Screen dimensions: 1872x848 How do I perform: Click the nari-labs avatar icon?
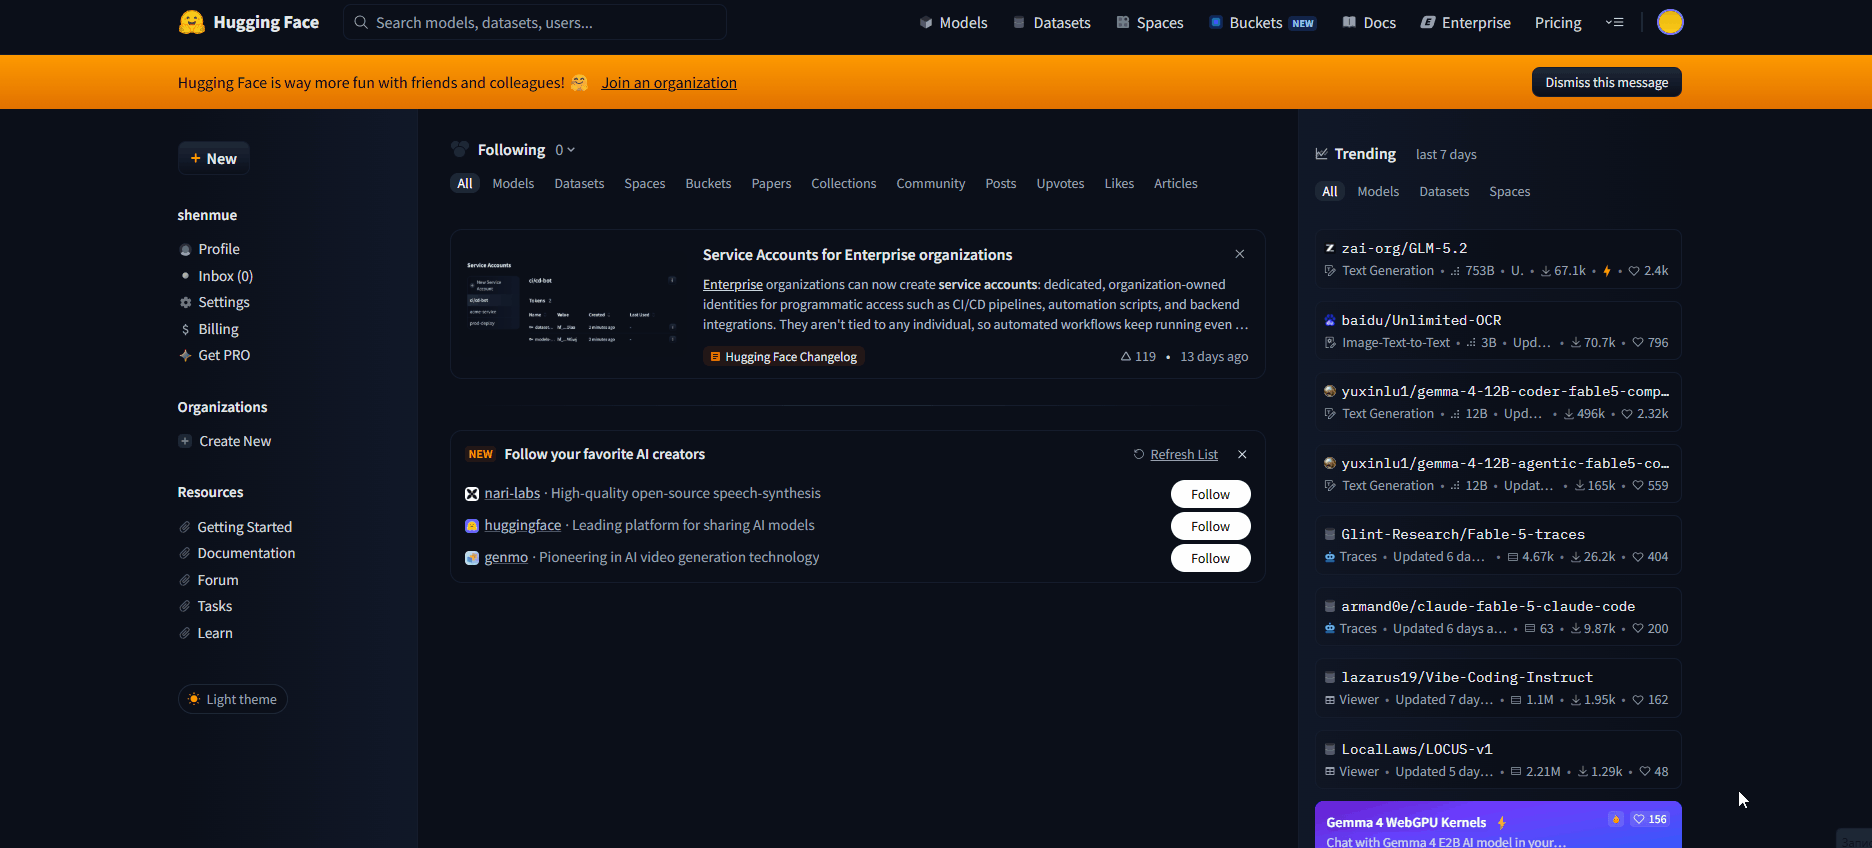pyautogui.click(x=472, y=494)
